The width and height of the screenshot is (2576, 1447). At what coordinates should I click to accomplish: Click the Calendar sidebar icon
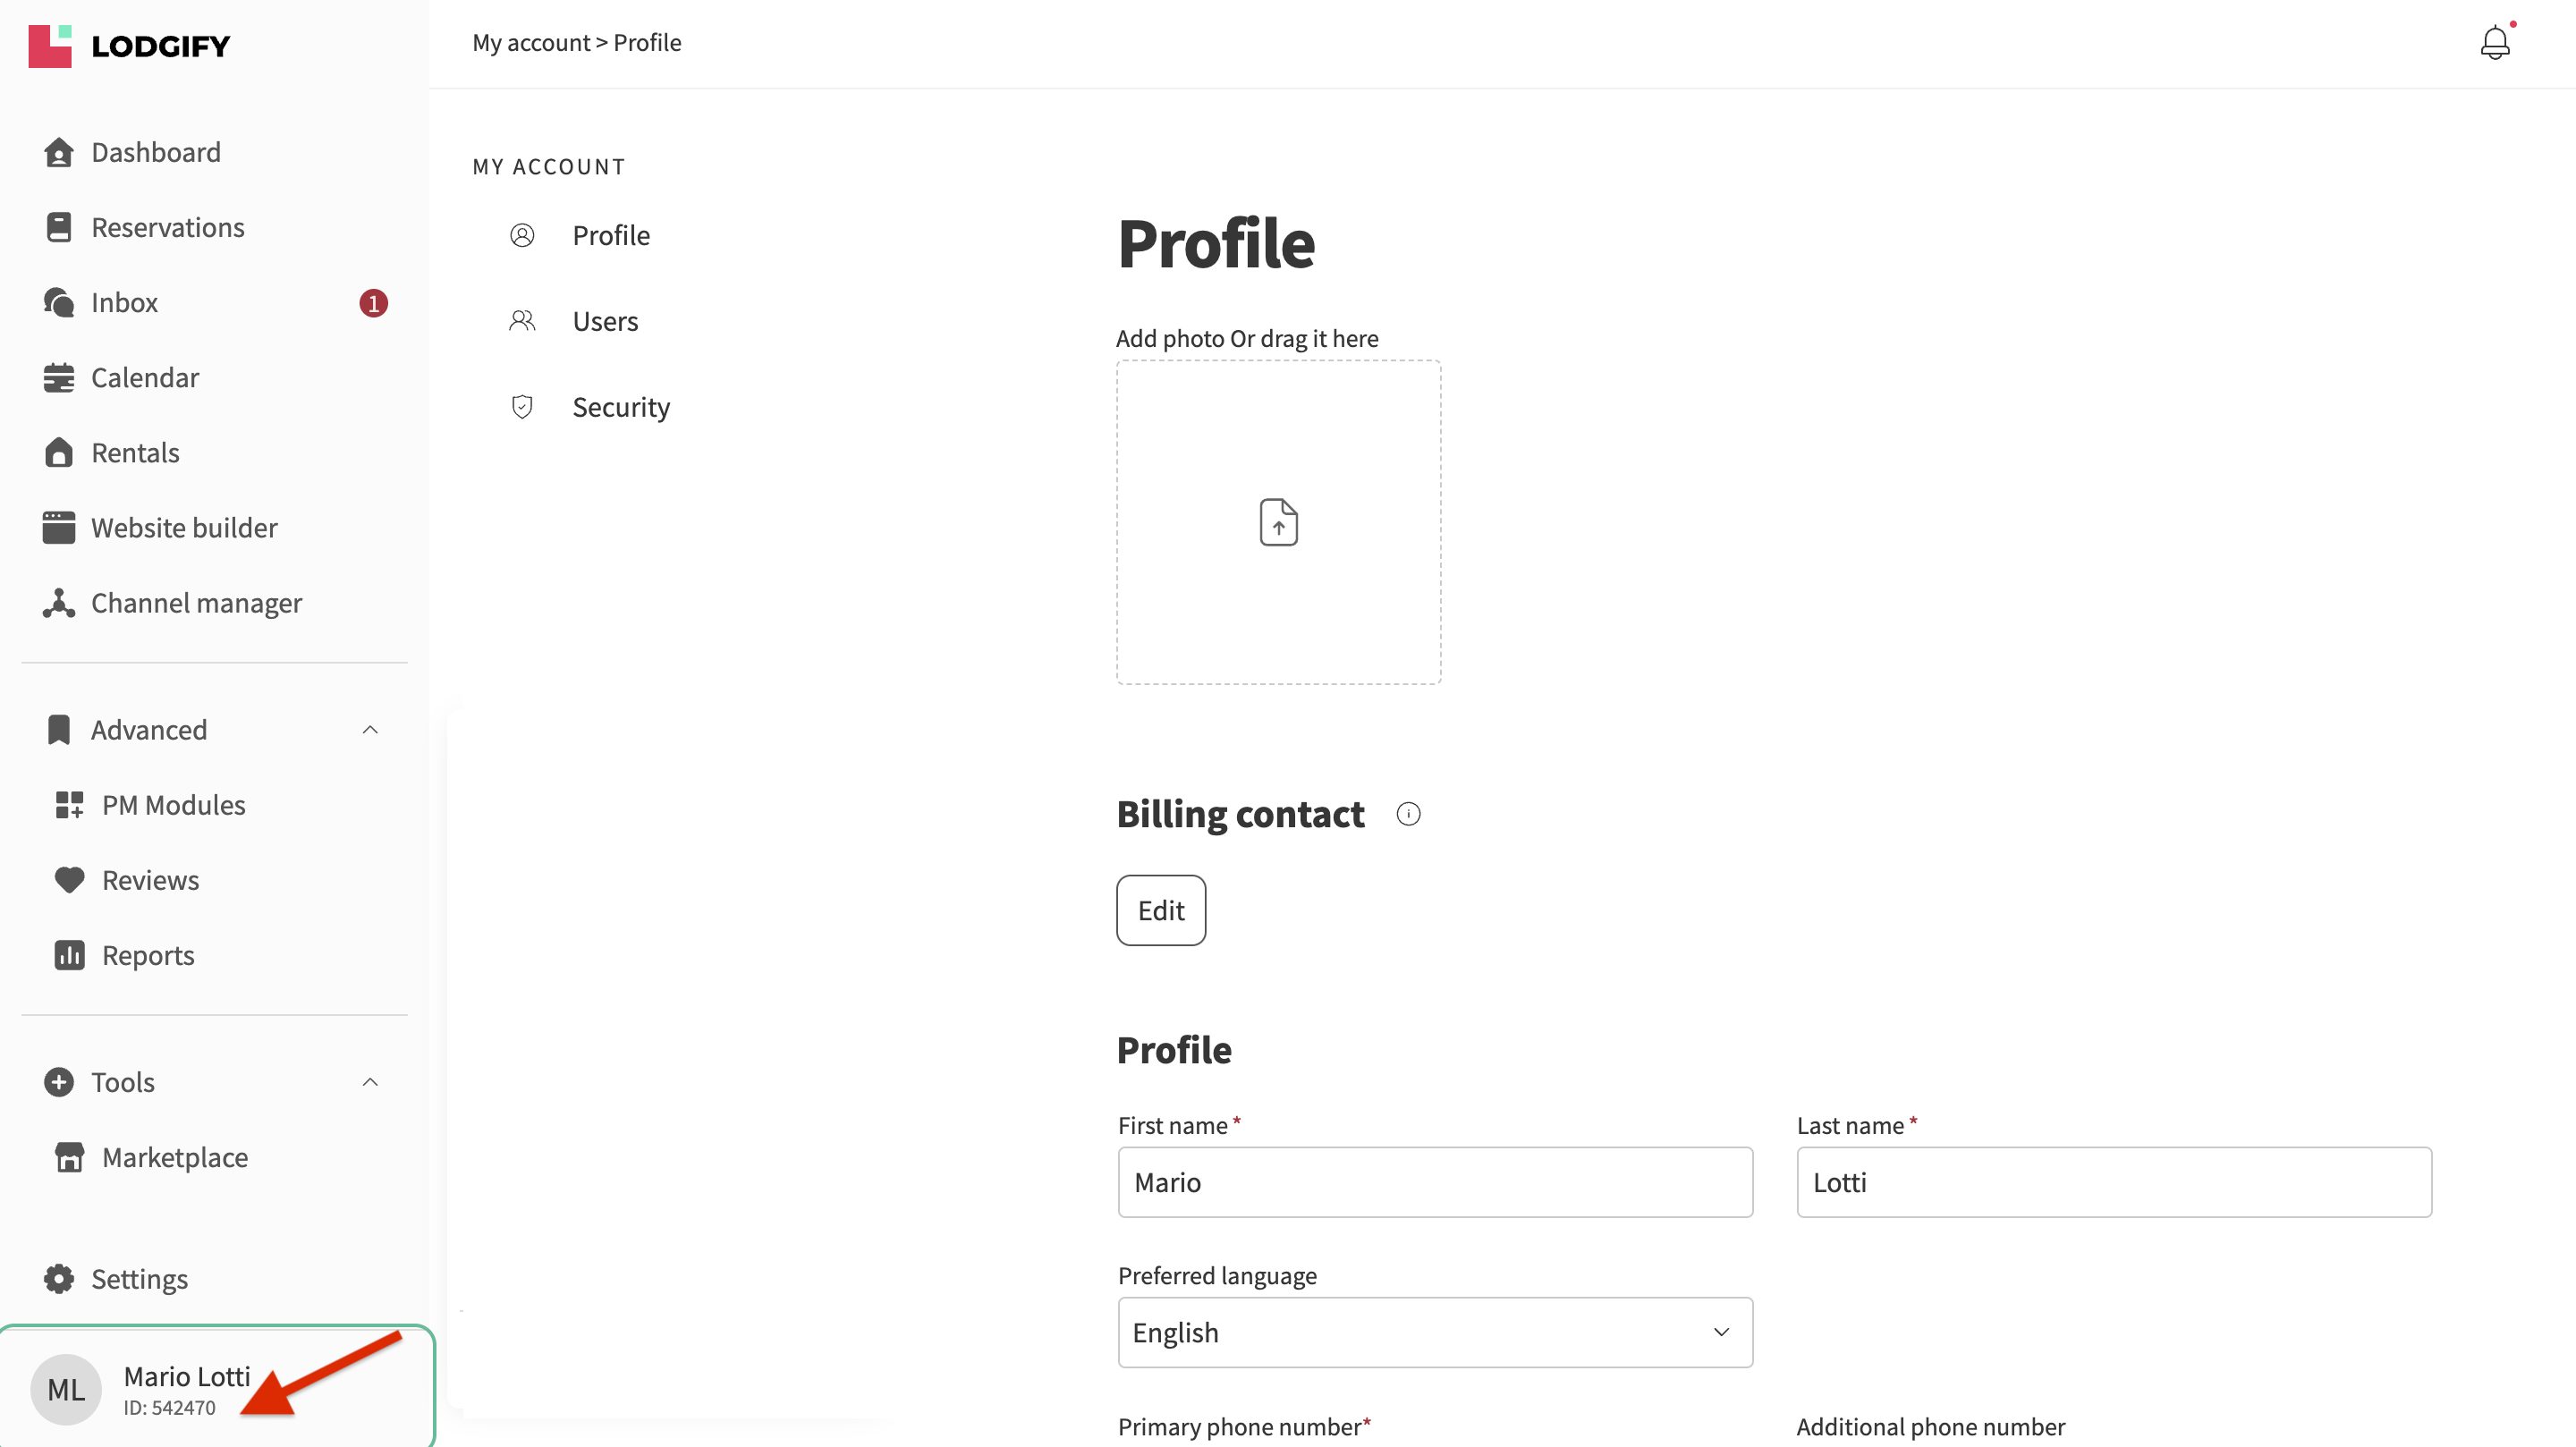click(58, 378)
